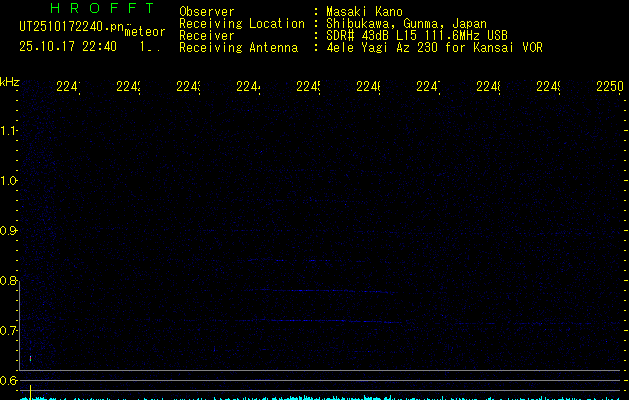Click the 2250 time axis label
The width and height of the screenshot is (629, 400).
tap(610, 86)
